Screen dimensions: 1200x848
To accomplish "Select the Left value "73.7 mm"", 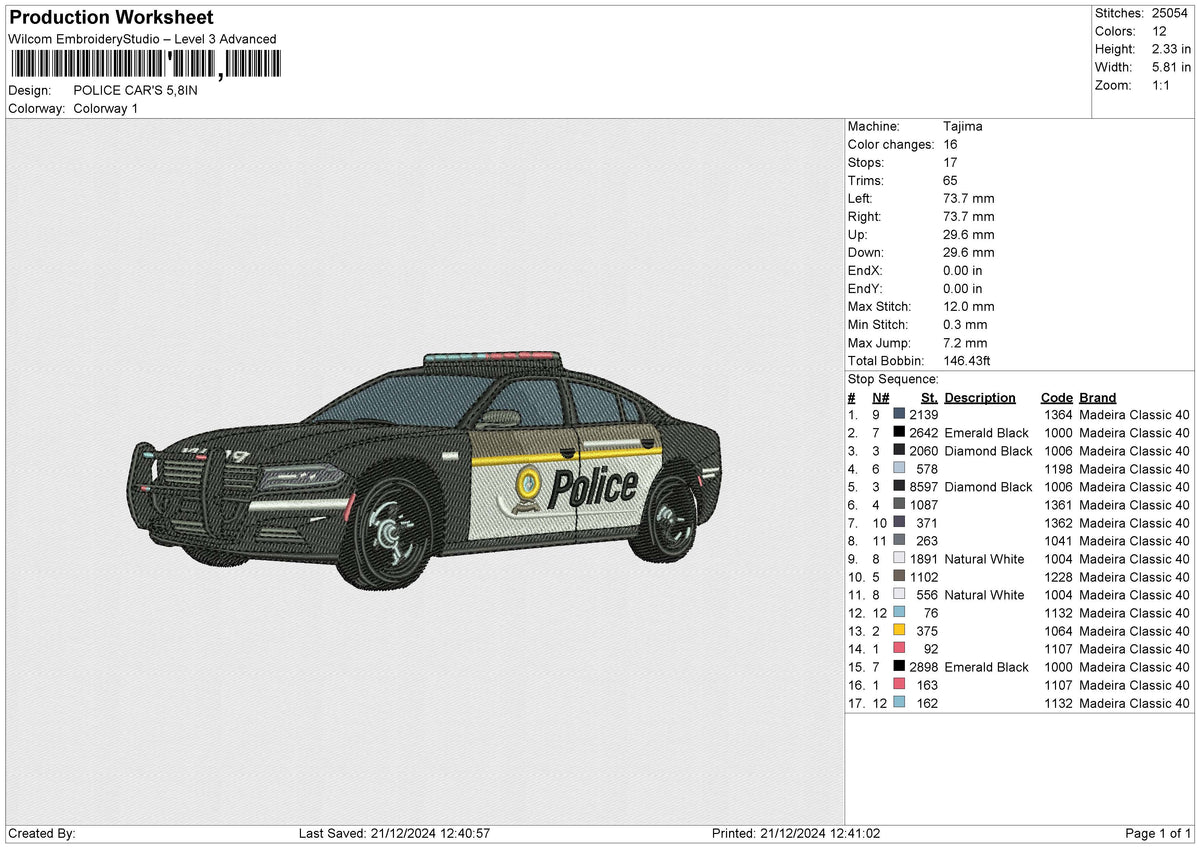I will tap(969, 198).
